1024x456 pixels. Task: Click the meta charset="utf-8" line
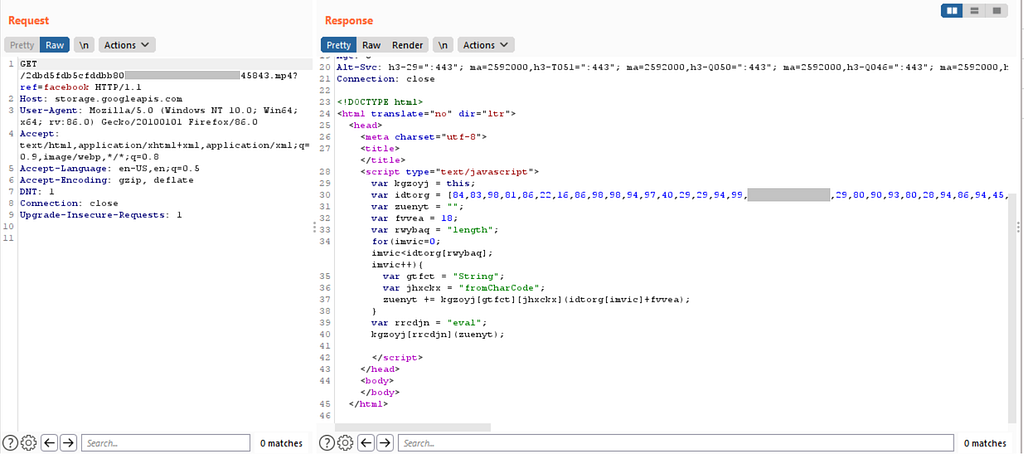coord(423,137)
